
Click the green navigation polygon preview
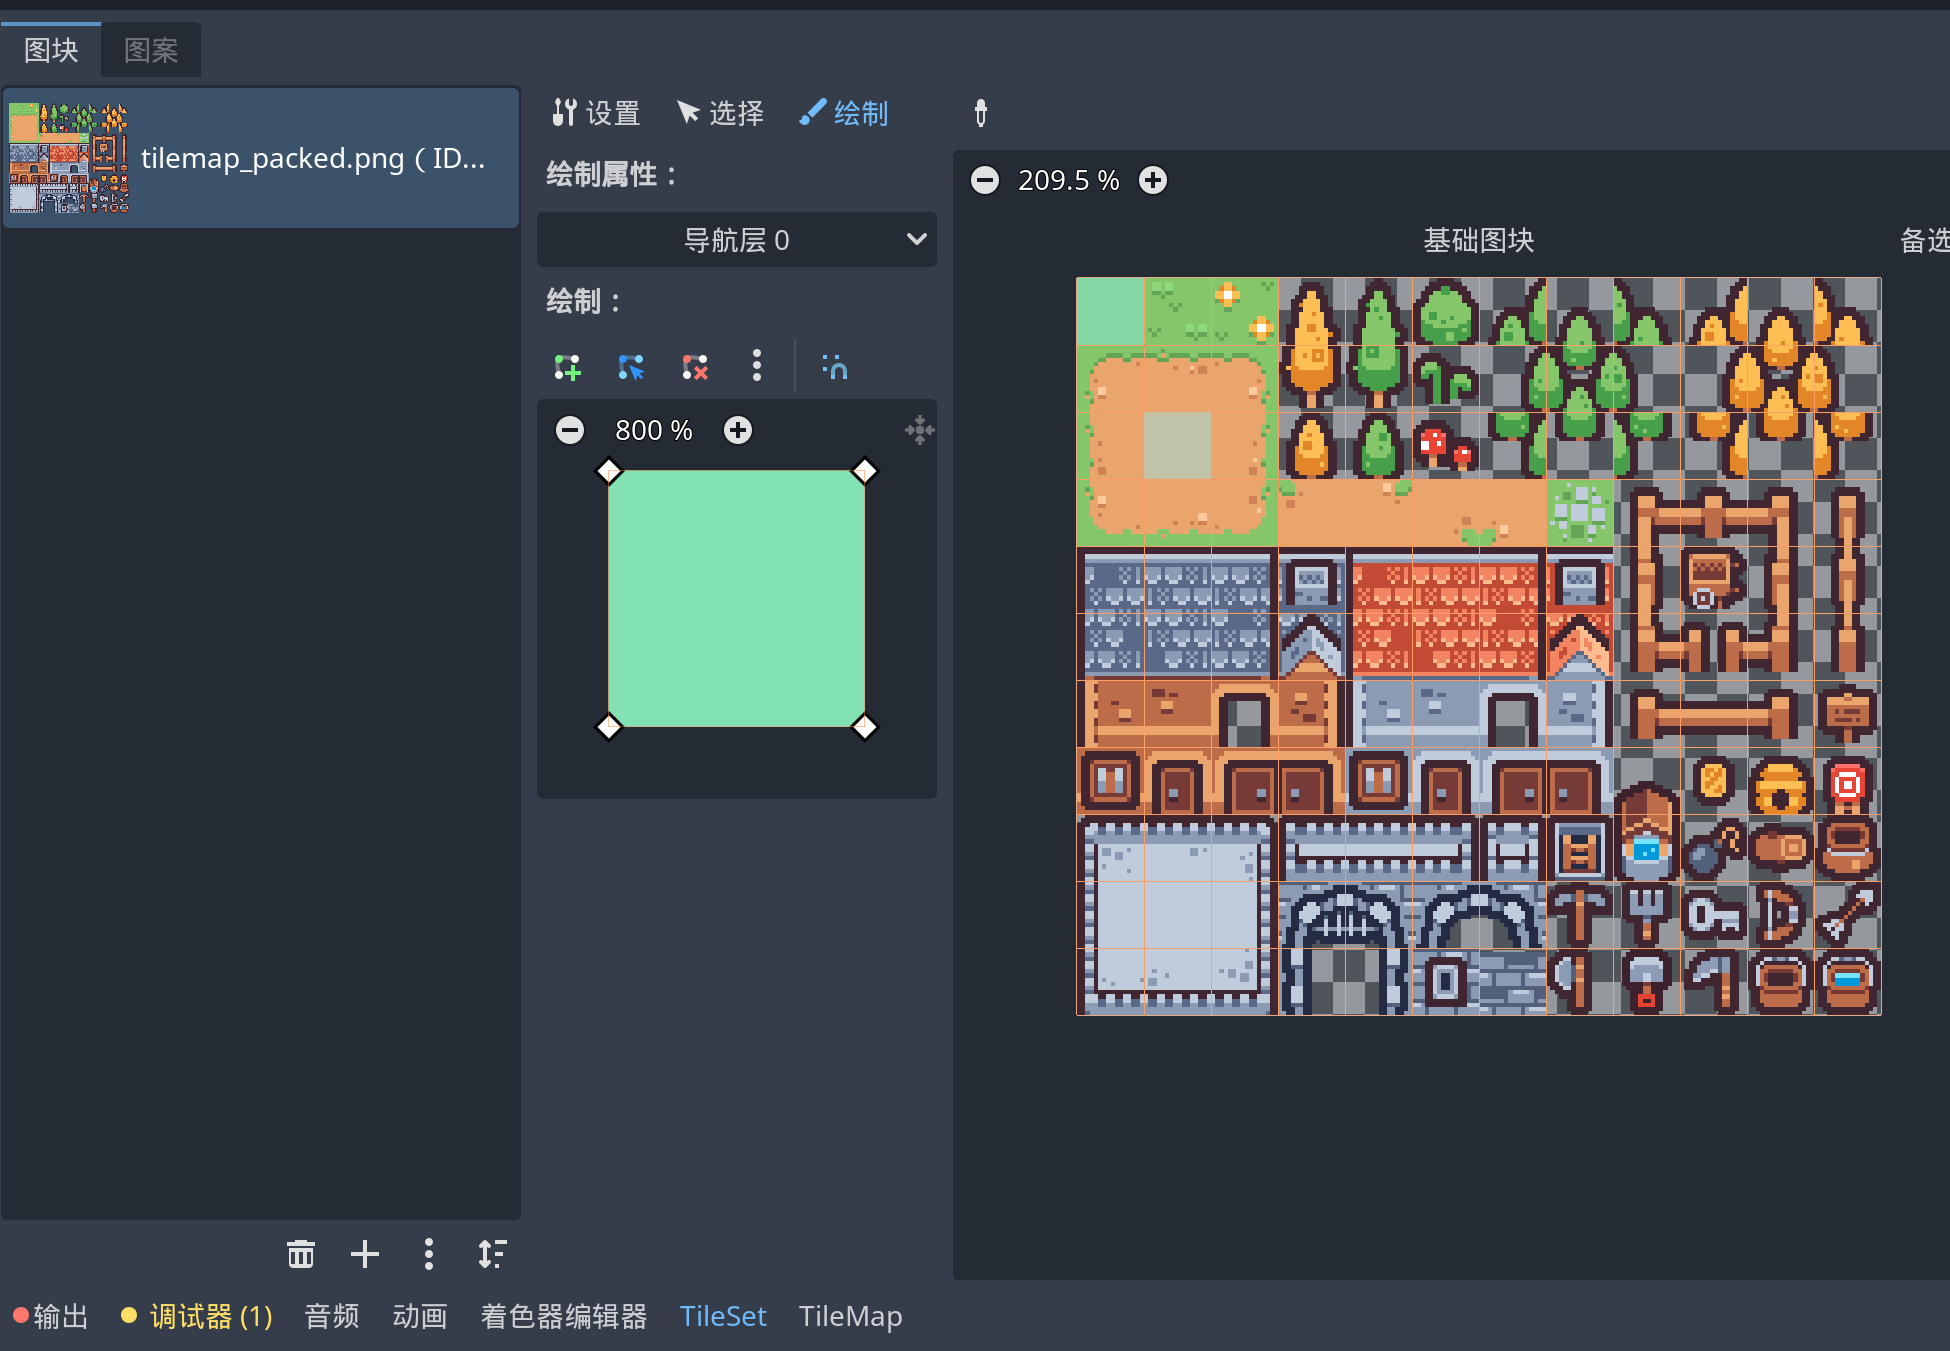click(x=737, y=598)
